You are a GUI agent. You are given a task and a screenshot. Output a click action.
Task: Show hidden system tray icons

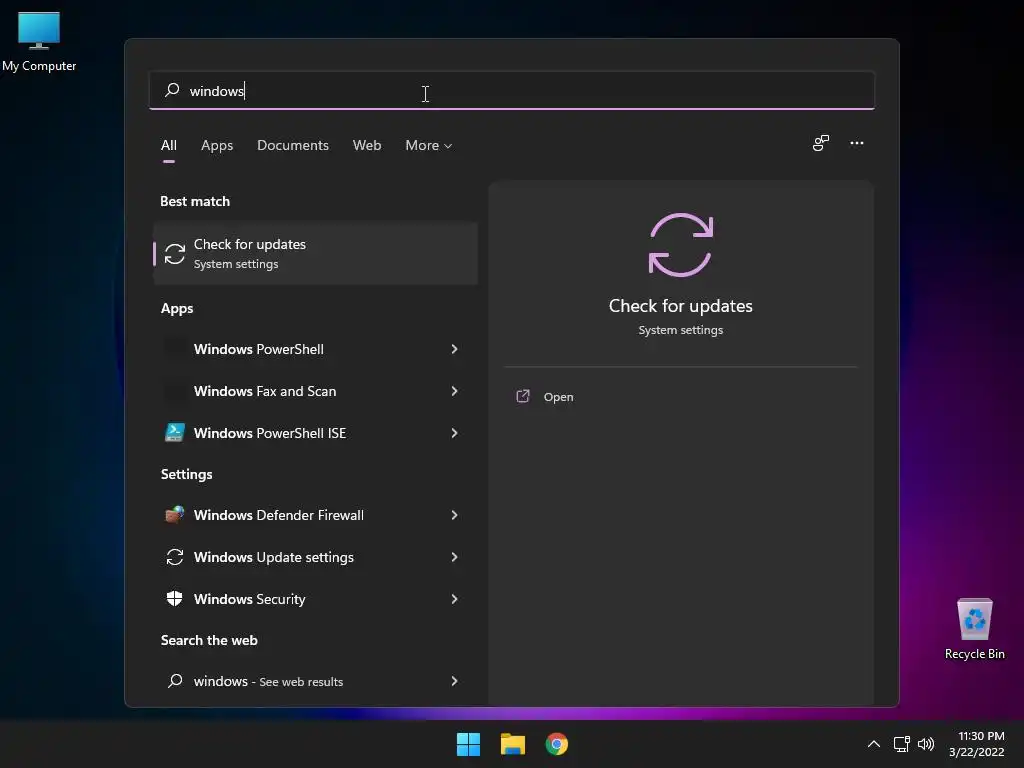pyautogui.click(x=874, y=744)
